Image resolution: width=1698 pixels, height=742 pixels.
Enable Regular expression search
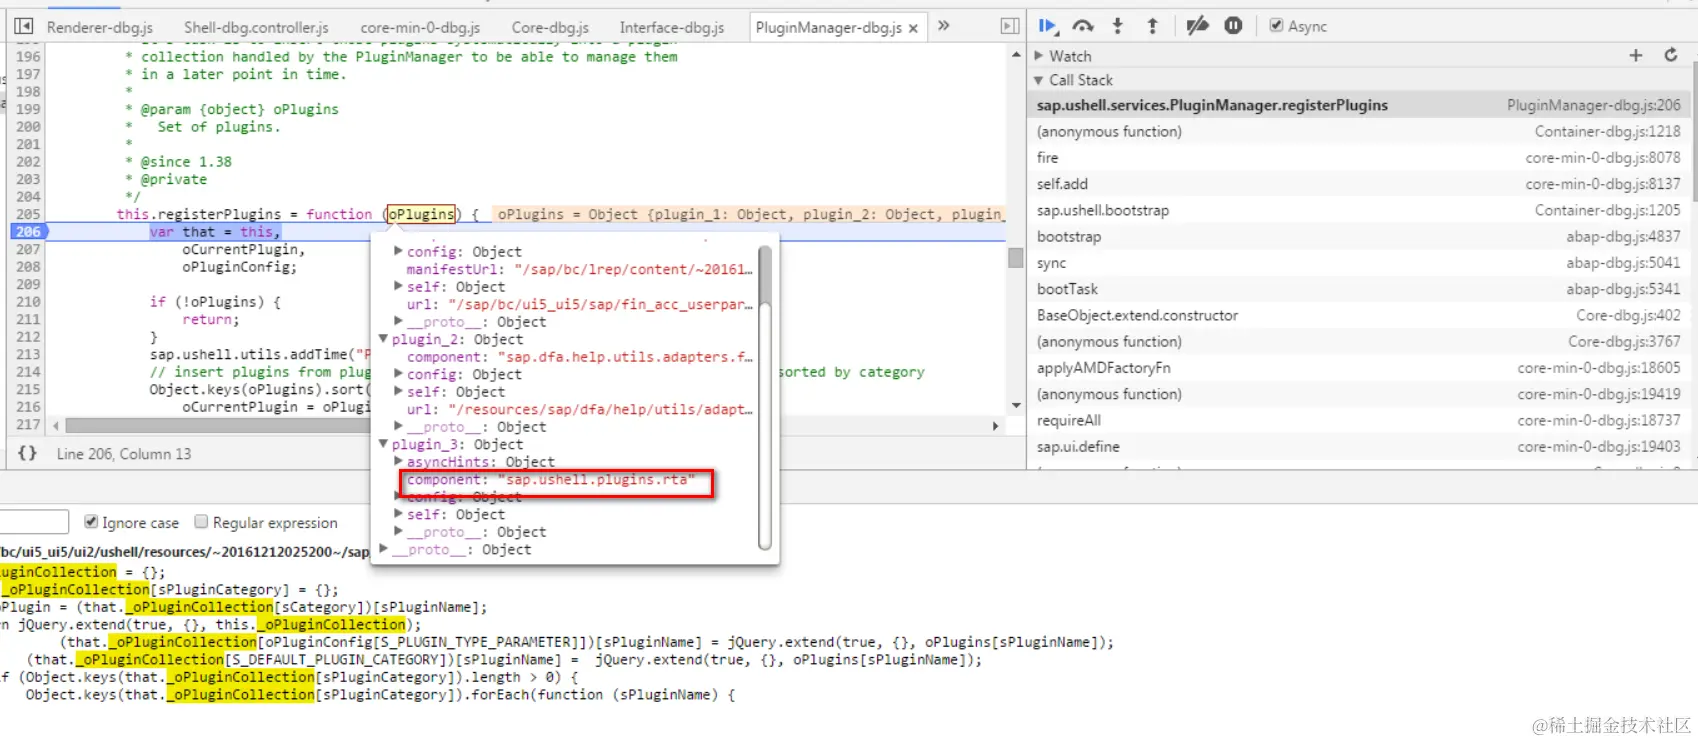tap(201, 522)
